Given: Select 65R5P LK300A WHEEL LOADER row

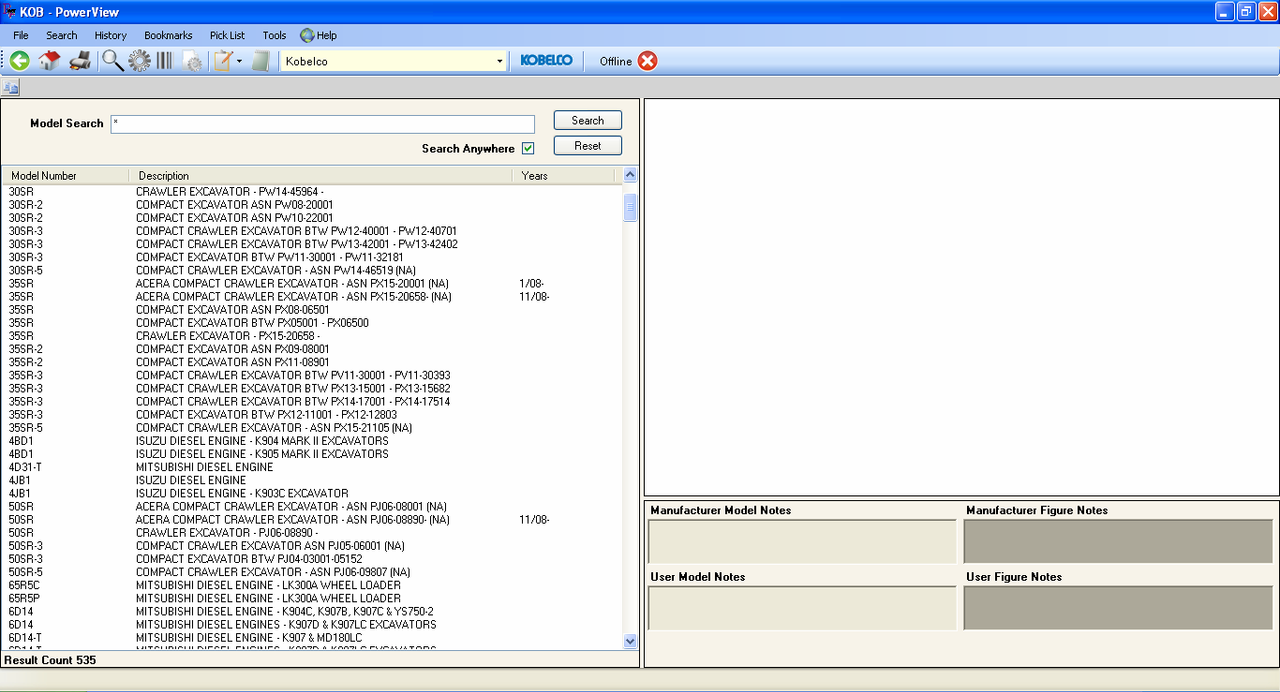Looking at the screenshot, I should coord(312,597).
